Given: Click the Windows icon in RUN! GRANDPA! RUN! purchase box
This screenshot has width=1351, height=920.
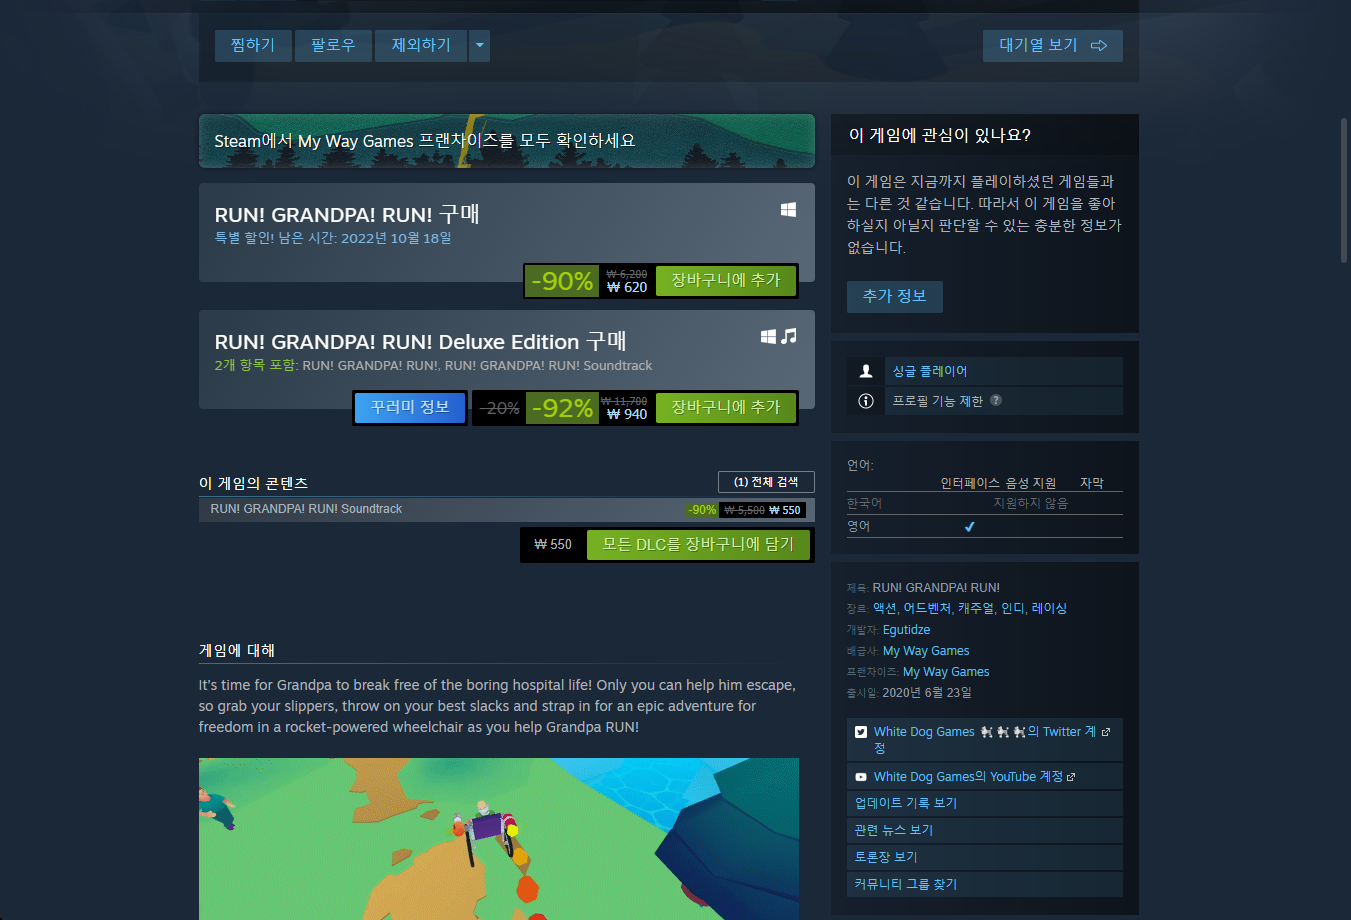Looking at the screenshot, I should 788,210.
